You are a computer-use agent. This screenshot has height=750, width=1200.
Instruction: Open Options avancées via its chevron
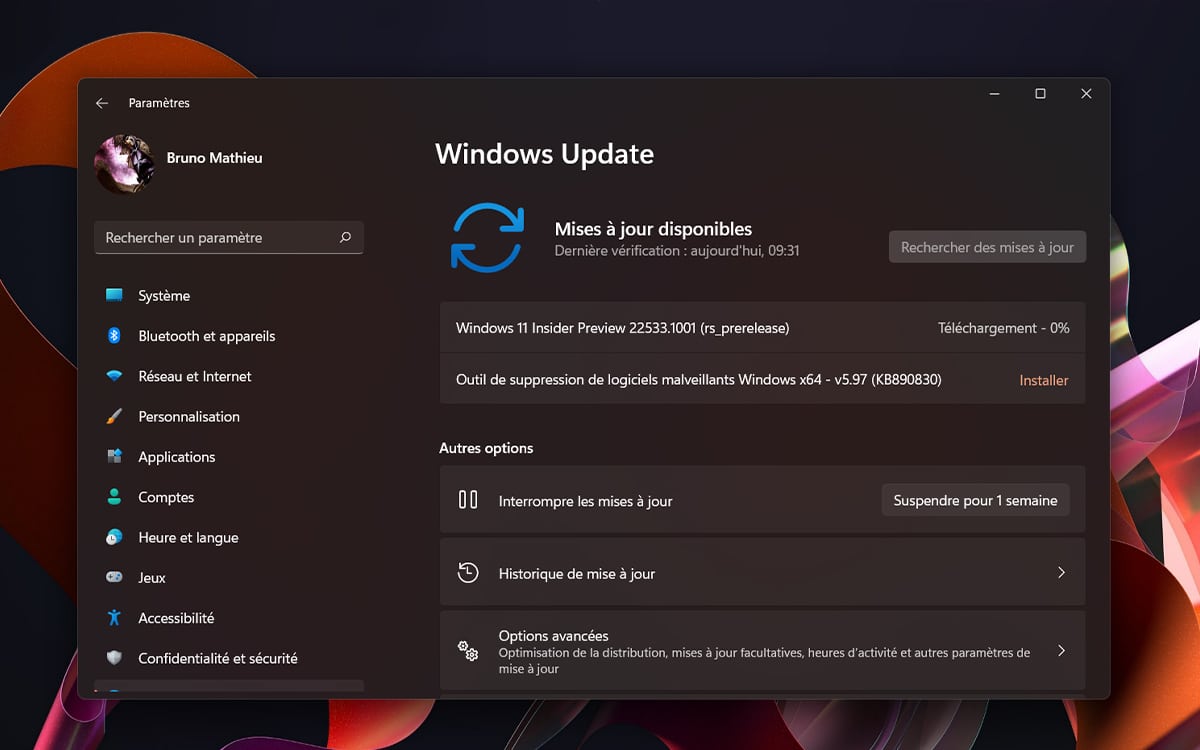point(1061,651)
